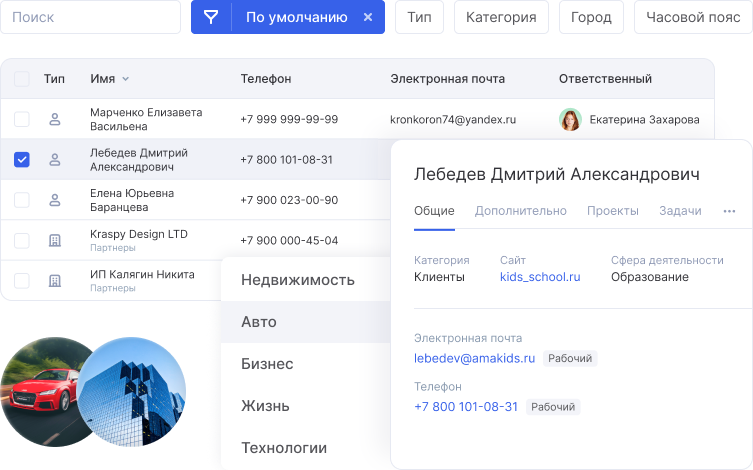Open the Категория filter dropdown
Screen dimensions: 753x470
click(x=501, y=17)
